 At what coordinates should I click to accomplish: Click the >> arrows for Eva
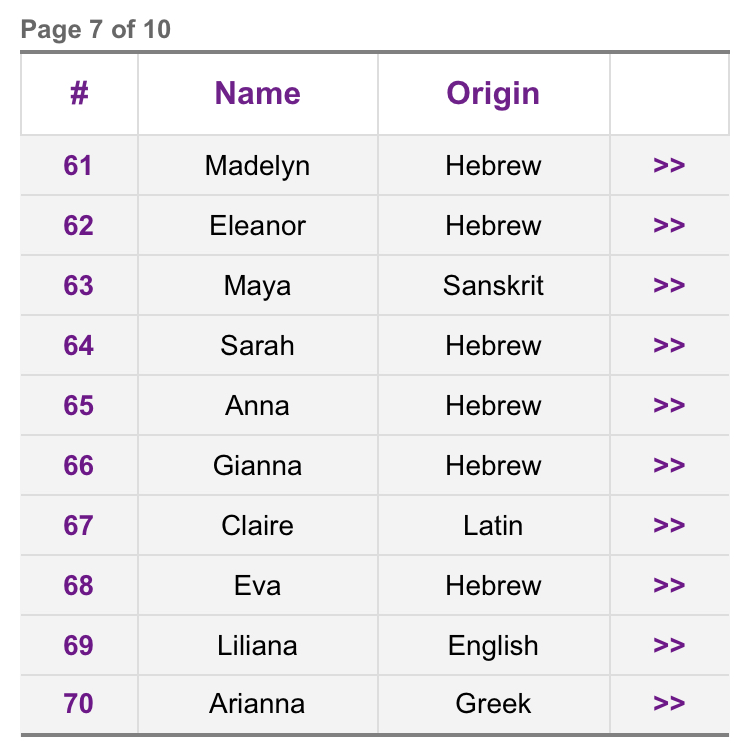tap(669, 586)
